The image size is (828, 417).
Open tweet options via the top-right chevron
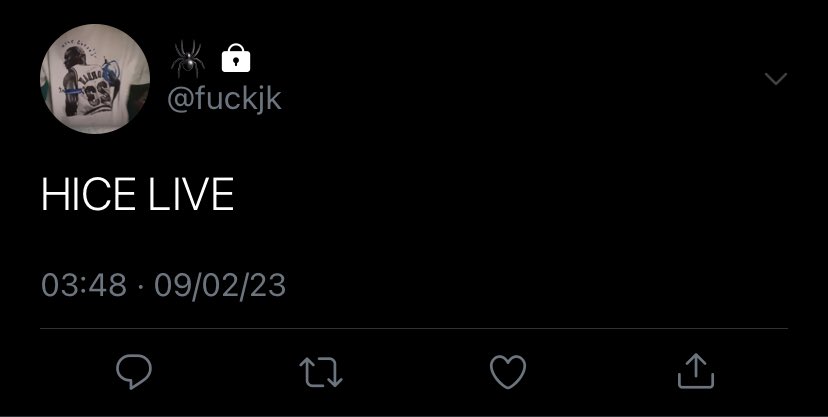click(776, 79)
